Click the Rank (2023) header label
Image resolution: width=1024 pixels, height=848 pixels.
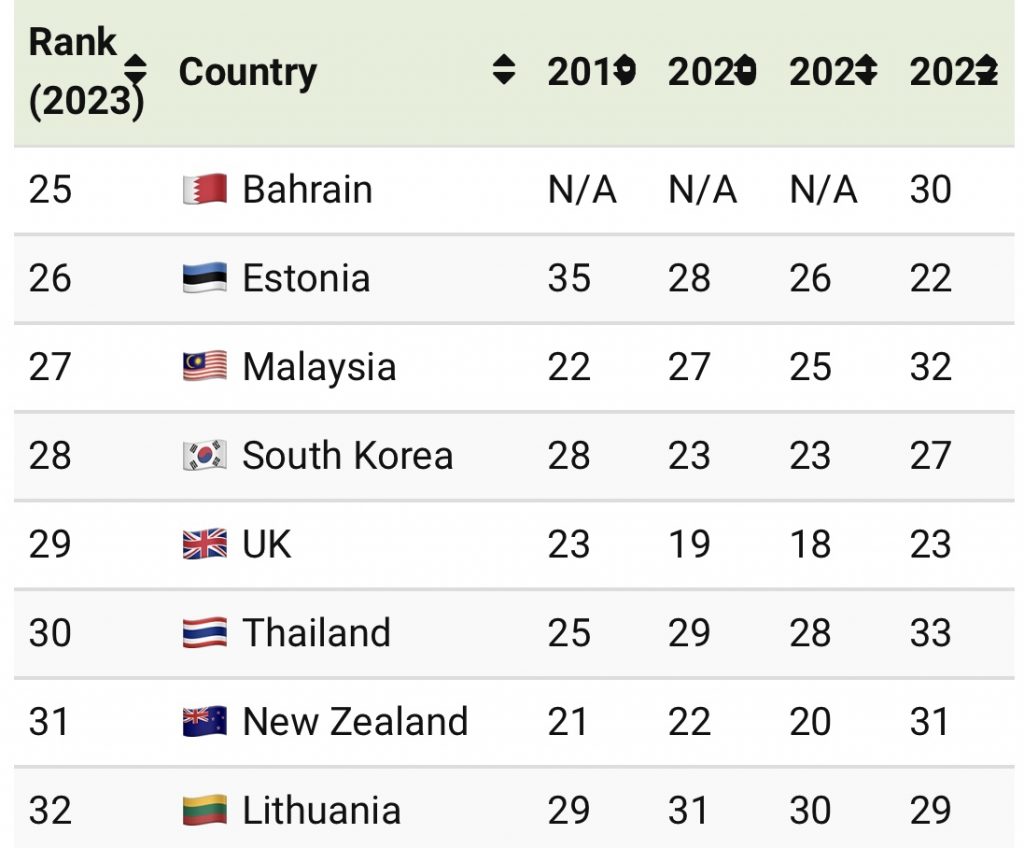tap(75, 72)
